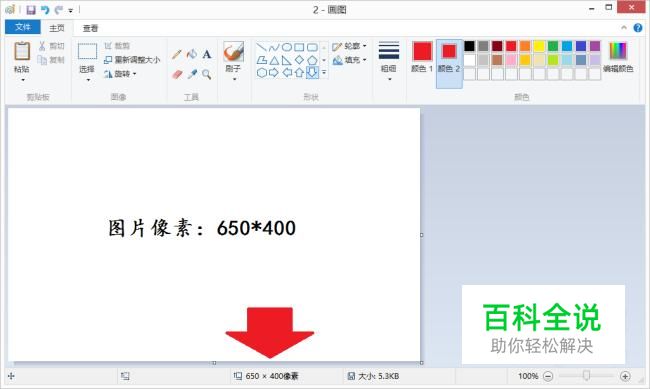Open the File menu tab
The height and width of the screenshot is (389, 650).
pos(23,27)
